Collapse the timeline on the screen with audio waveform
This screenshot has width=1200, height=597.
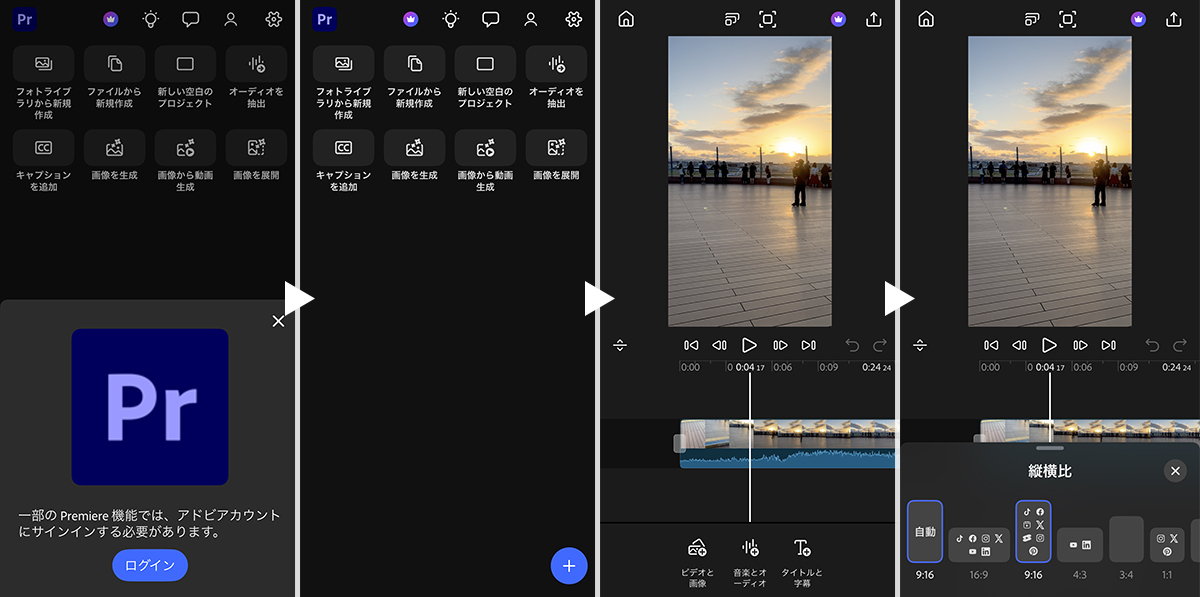620,345
